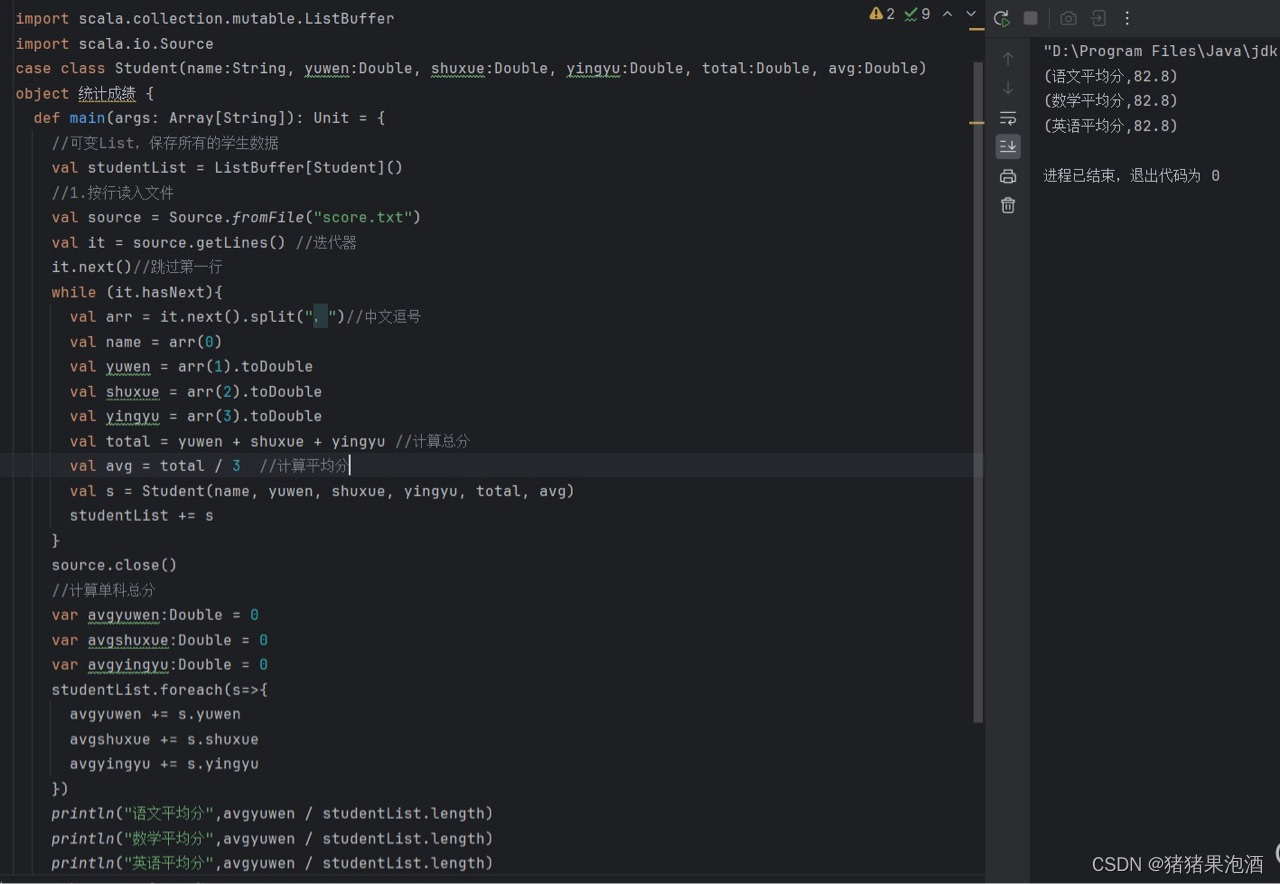
Task: Click the object name "统计成绩"
Action: 107,94
